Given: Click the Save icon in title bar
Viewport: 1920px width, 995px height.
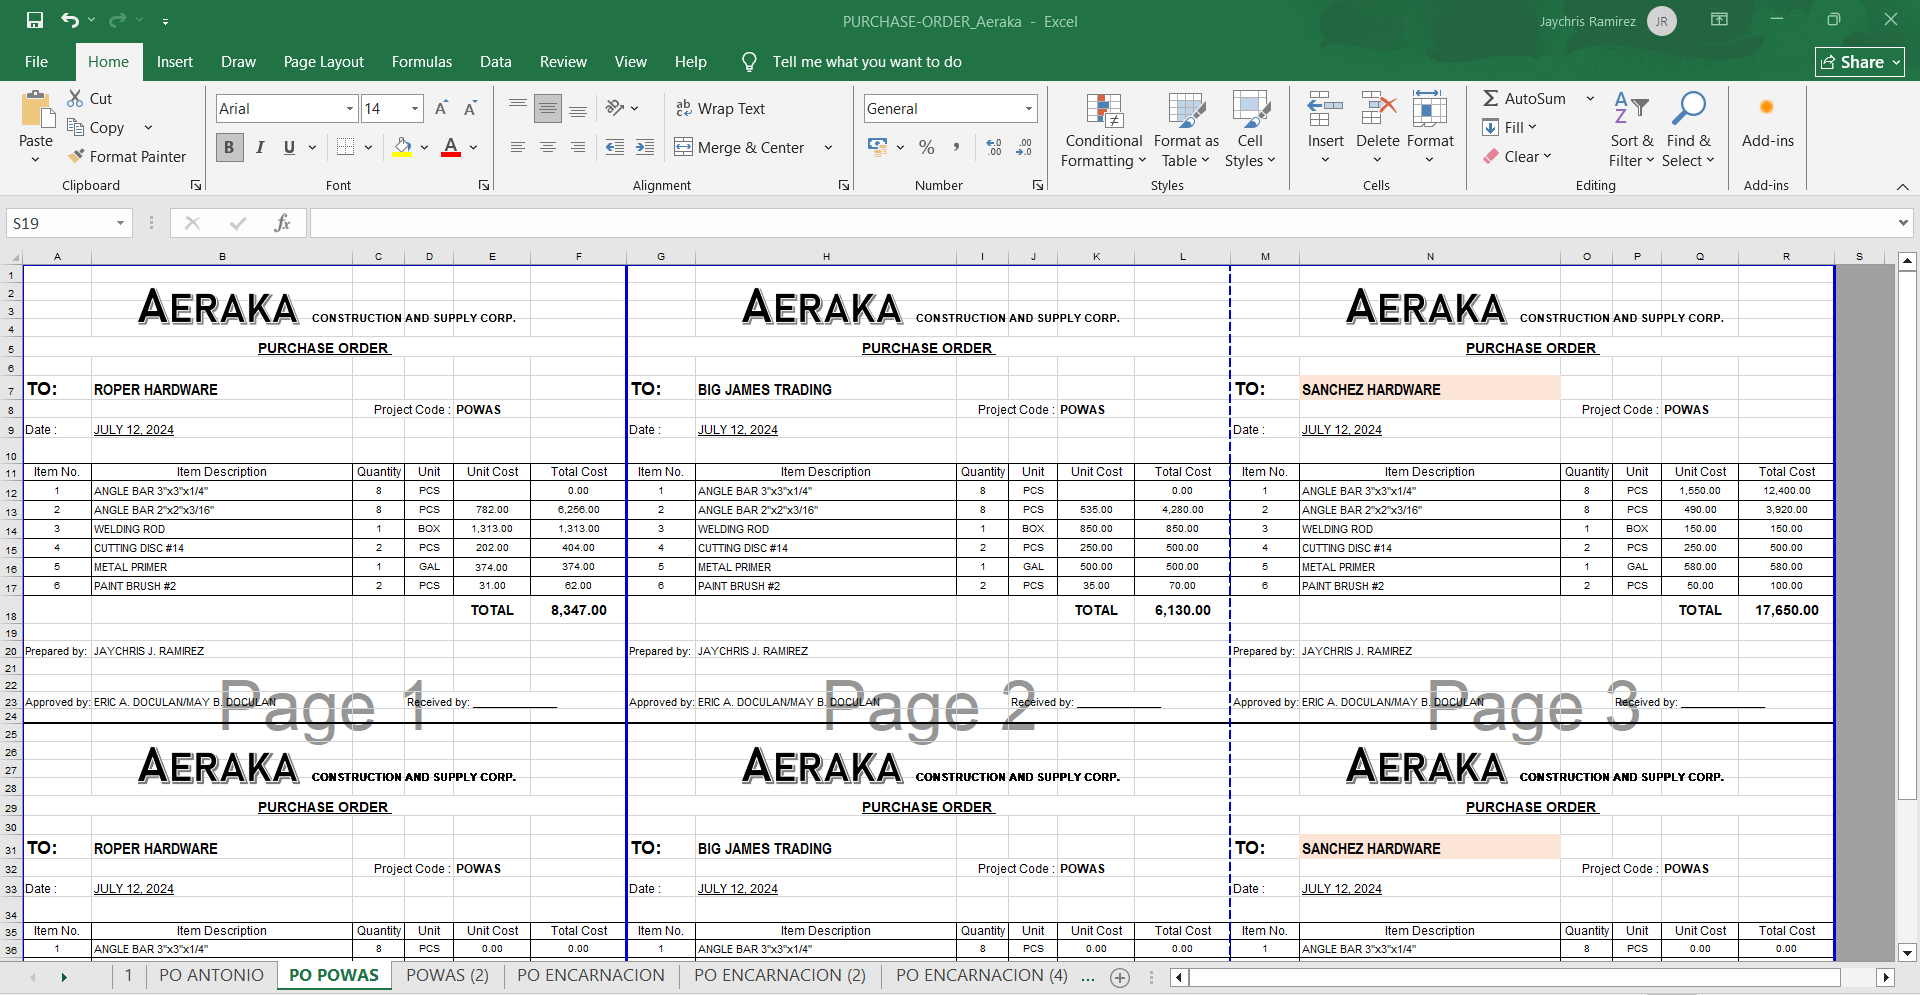Looking at the screenshot, I should 35,20.
